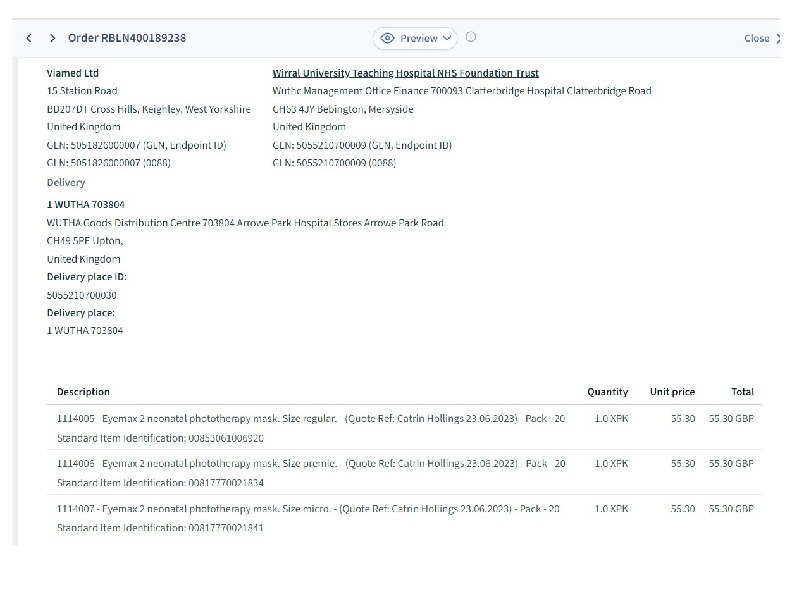Screen dimensions: 792x612
Task: Click the info circle icon beside Preview
Action: click(x=471, y=37)
